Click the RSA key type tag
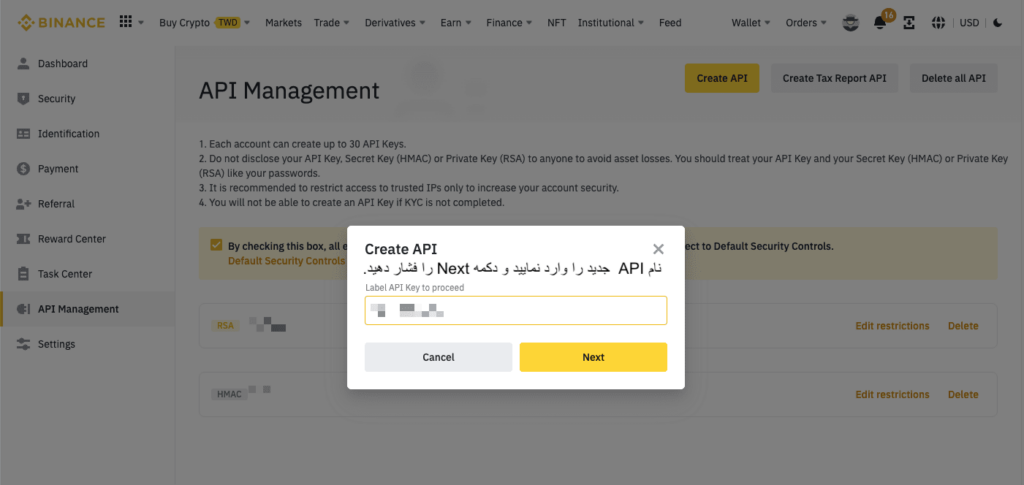The height and width of the screenshot is (485, 1024). (x=225, y=326)
